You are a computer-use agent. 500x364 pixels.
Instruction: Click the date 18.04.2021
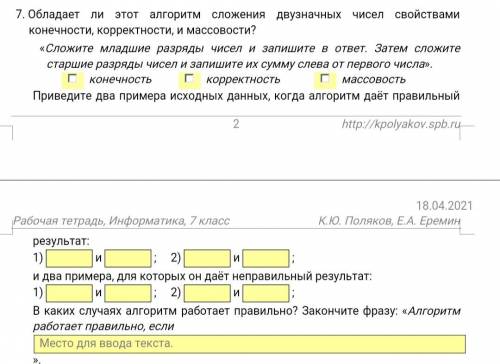coord(444,206)
